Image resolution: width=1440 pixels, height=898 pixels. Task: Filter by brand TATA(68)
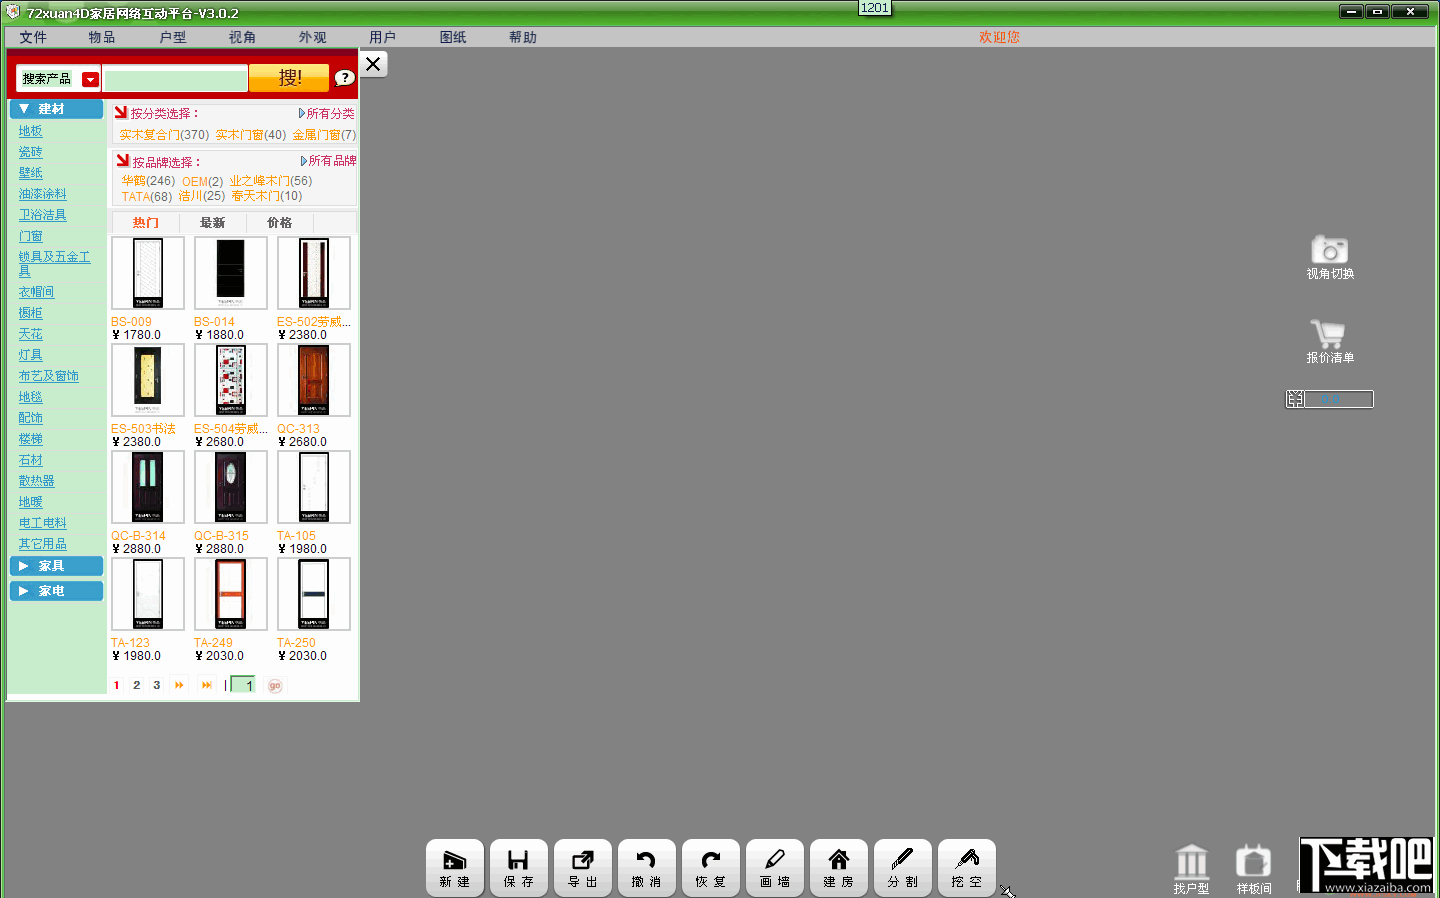tap(147, 197)
